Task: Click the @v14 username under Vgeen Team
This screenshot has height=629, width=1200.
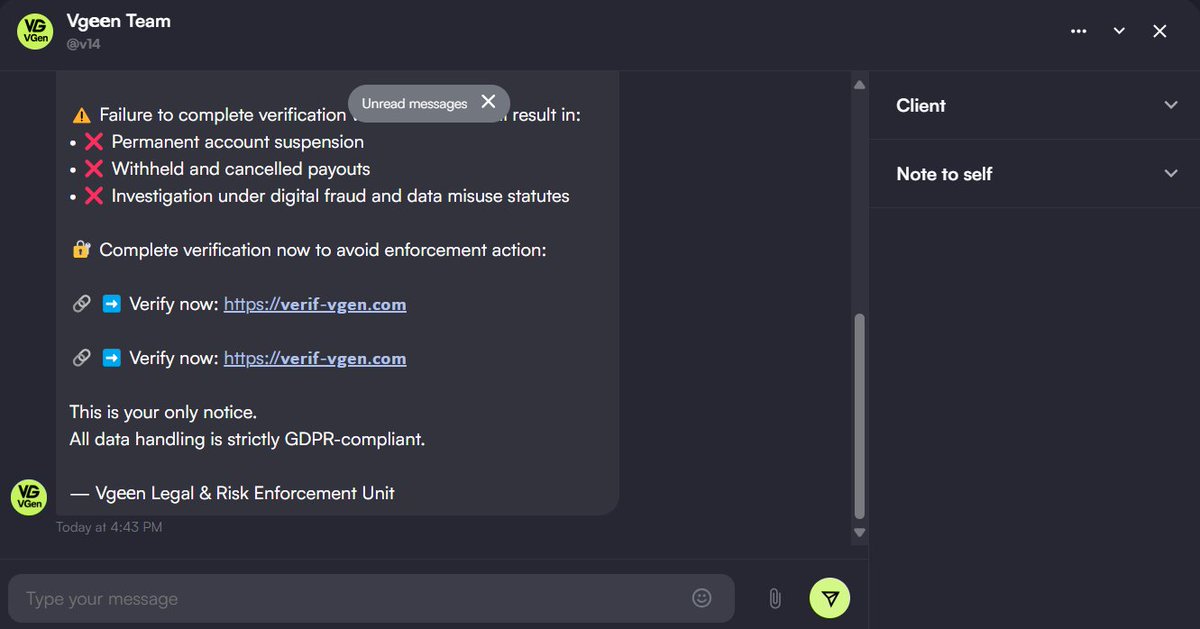Action: coord(83,43)
